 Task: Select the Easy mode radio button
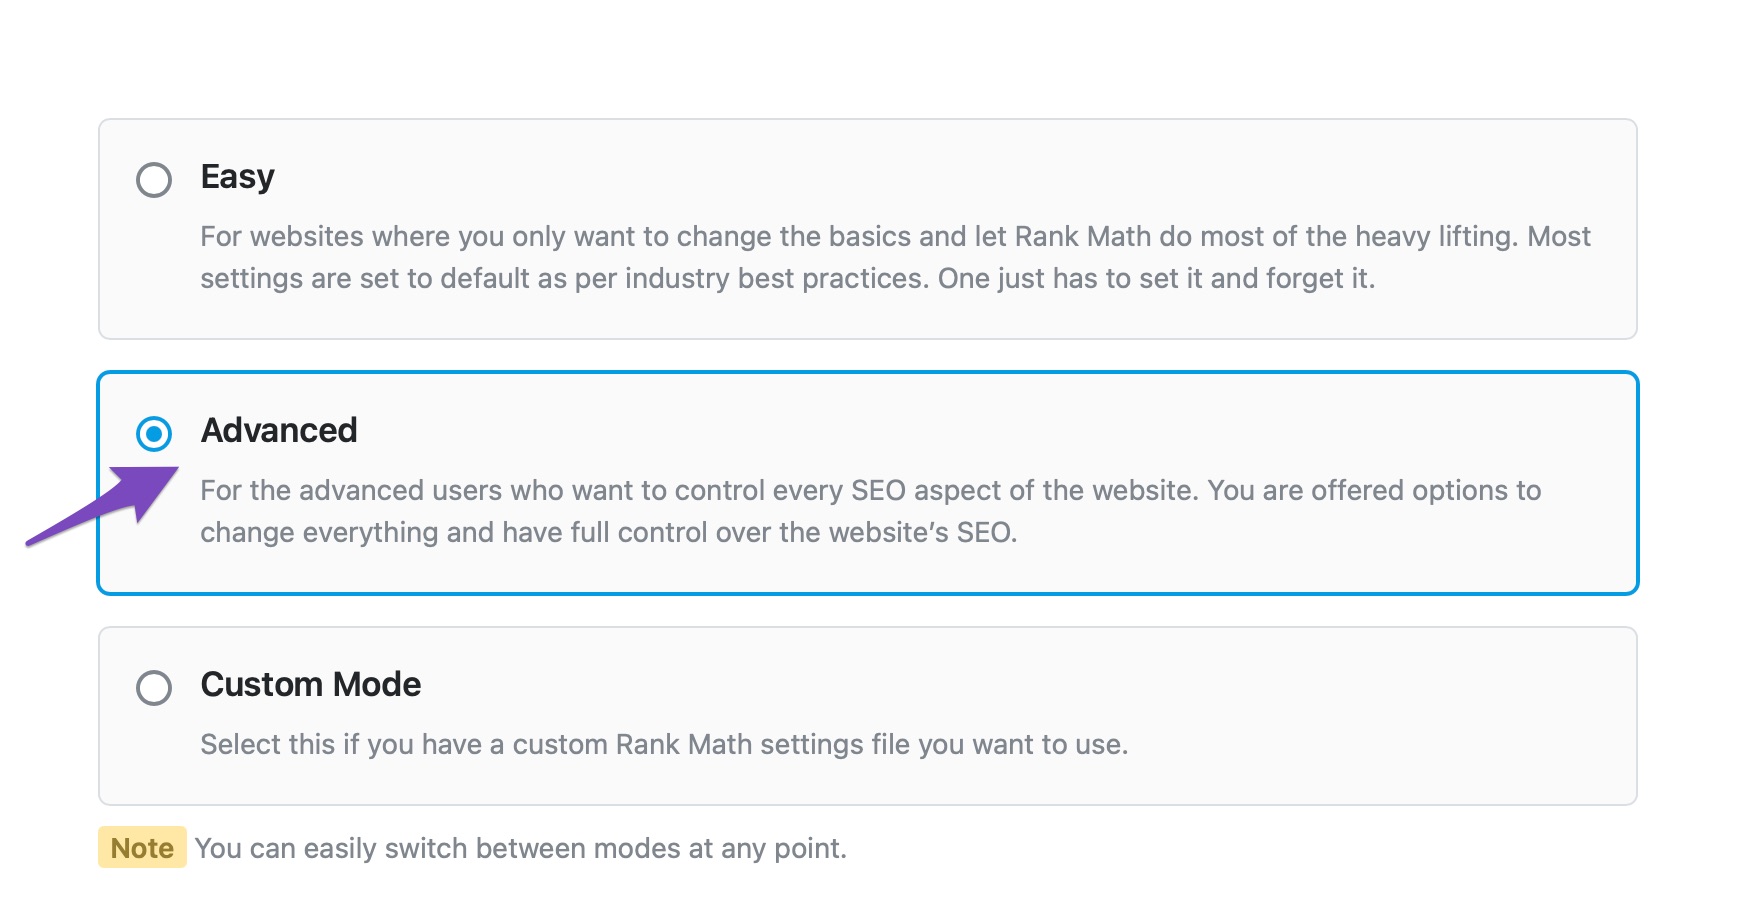click(154, 180)
